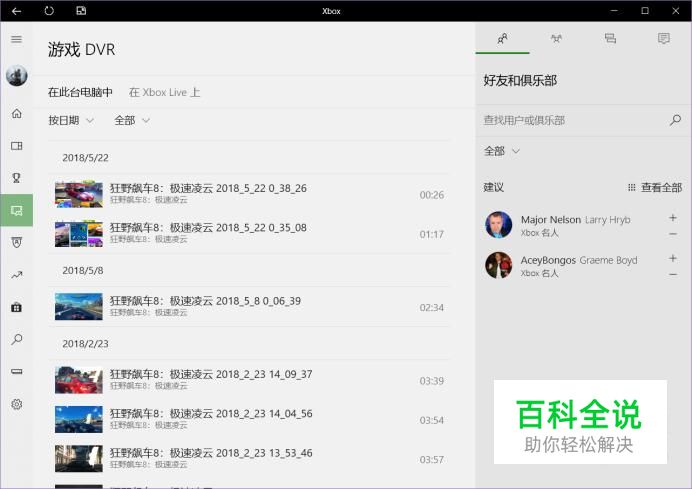
Task: Select clip title 狂野飙车8：极速凌云 2018_5_22 0_35_08
Action: pyautogui.click(x=208, y=228)
